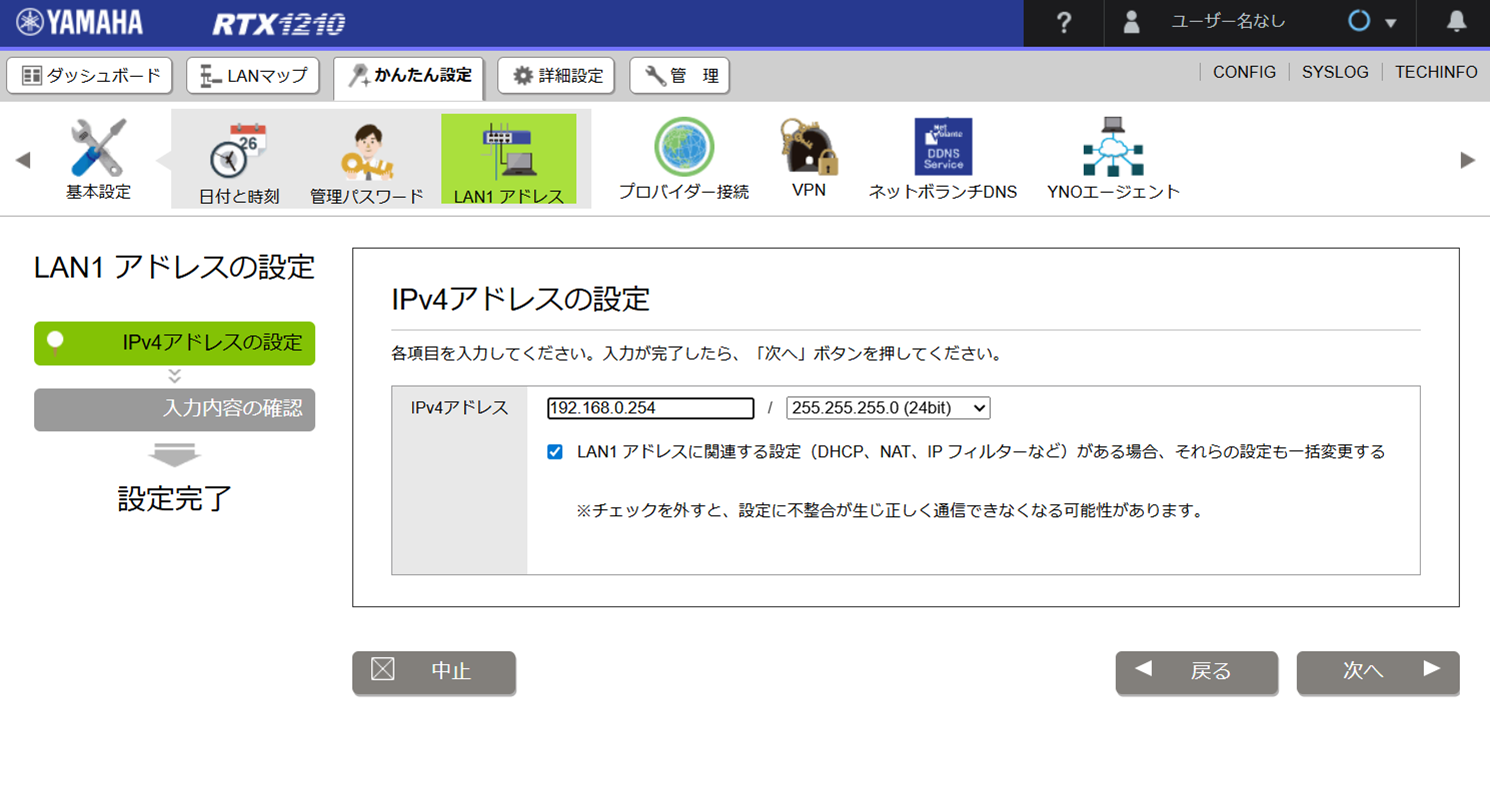Open 管理パスワード settings via the key icon
This screenshot has height=808, width=1490.
point(366,148)
